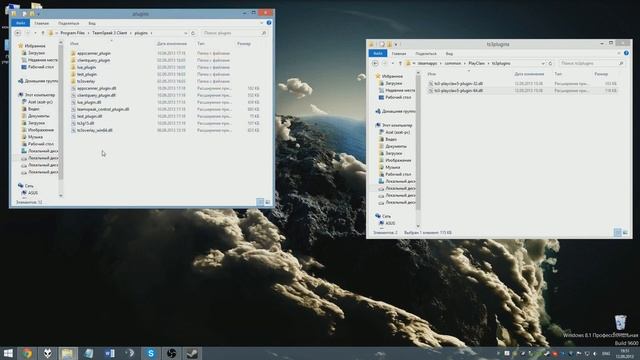
Task: Open Skype from the taskbar
Action: 151,353
